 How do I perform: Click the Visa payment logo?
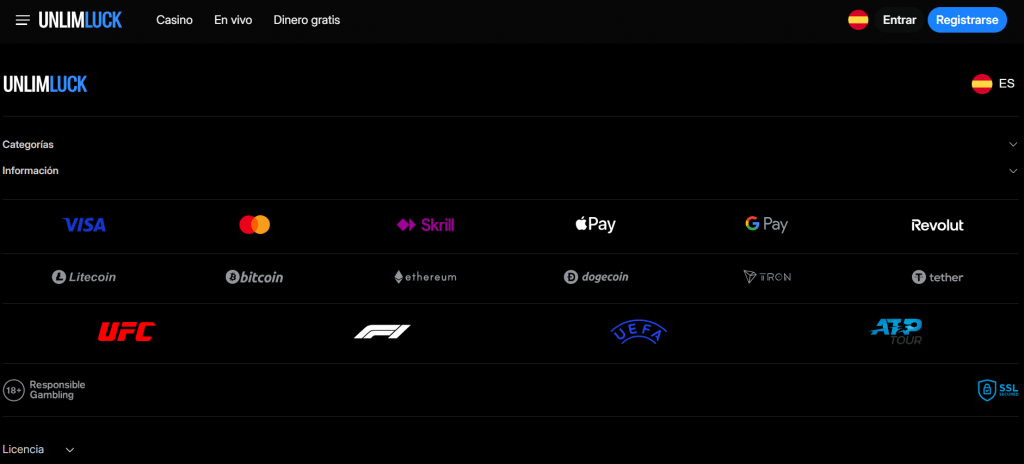click(x=84, y=225)
